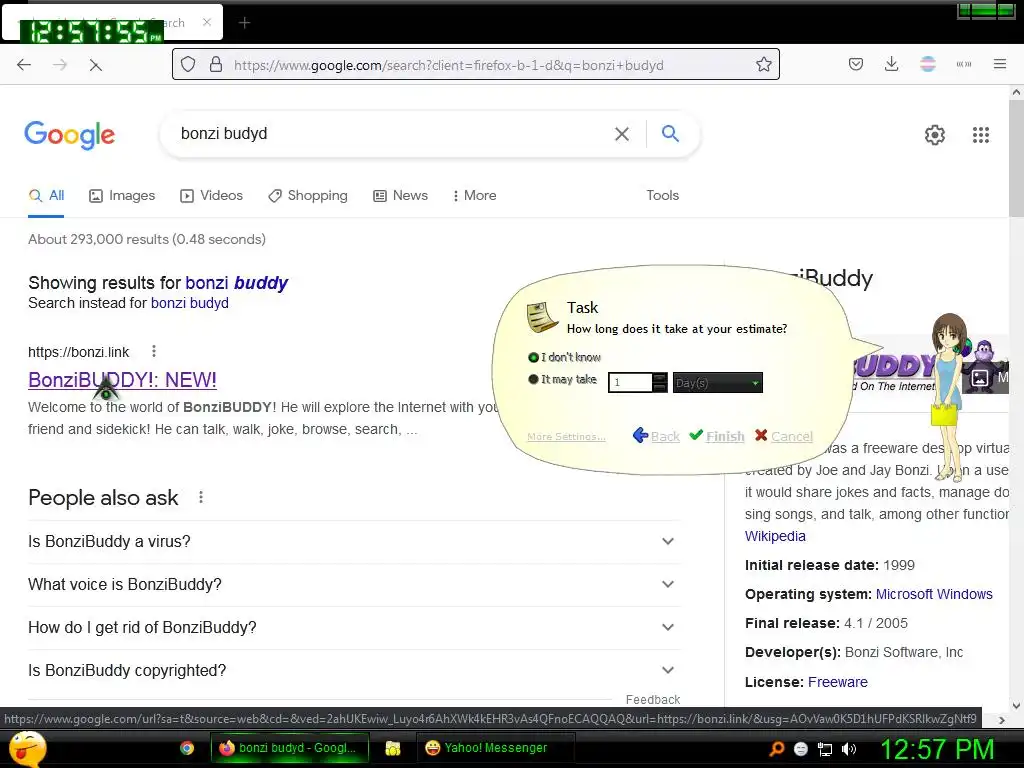
Task: Open the Firefox downloads panel
Action: click(x=891, y=64)
